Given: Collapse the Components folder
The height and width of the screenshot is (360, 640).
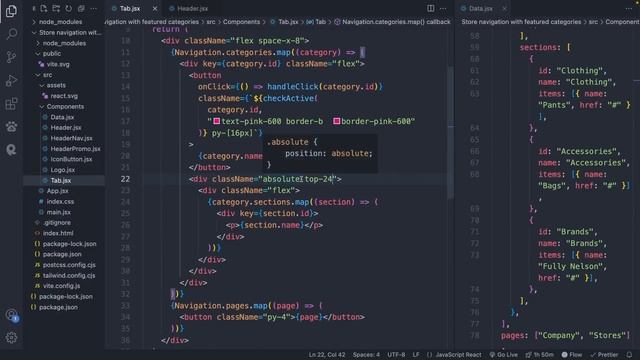Looking at the screenshot, I should 65,107.
